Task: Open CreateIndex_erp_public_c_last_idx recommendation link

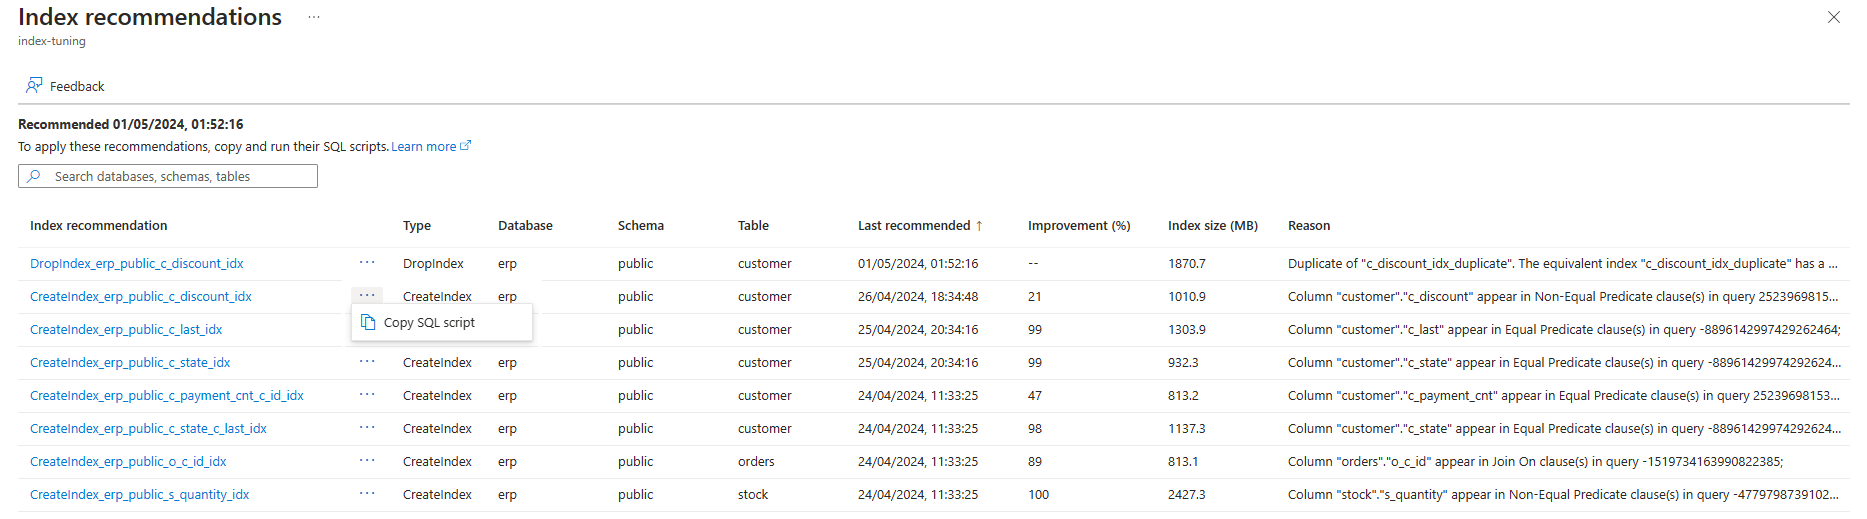Action: pos(126,330)
